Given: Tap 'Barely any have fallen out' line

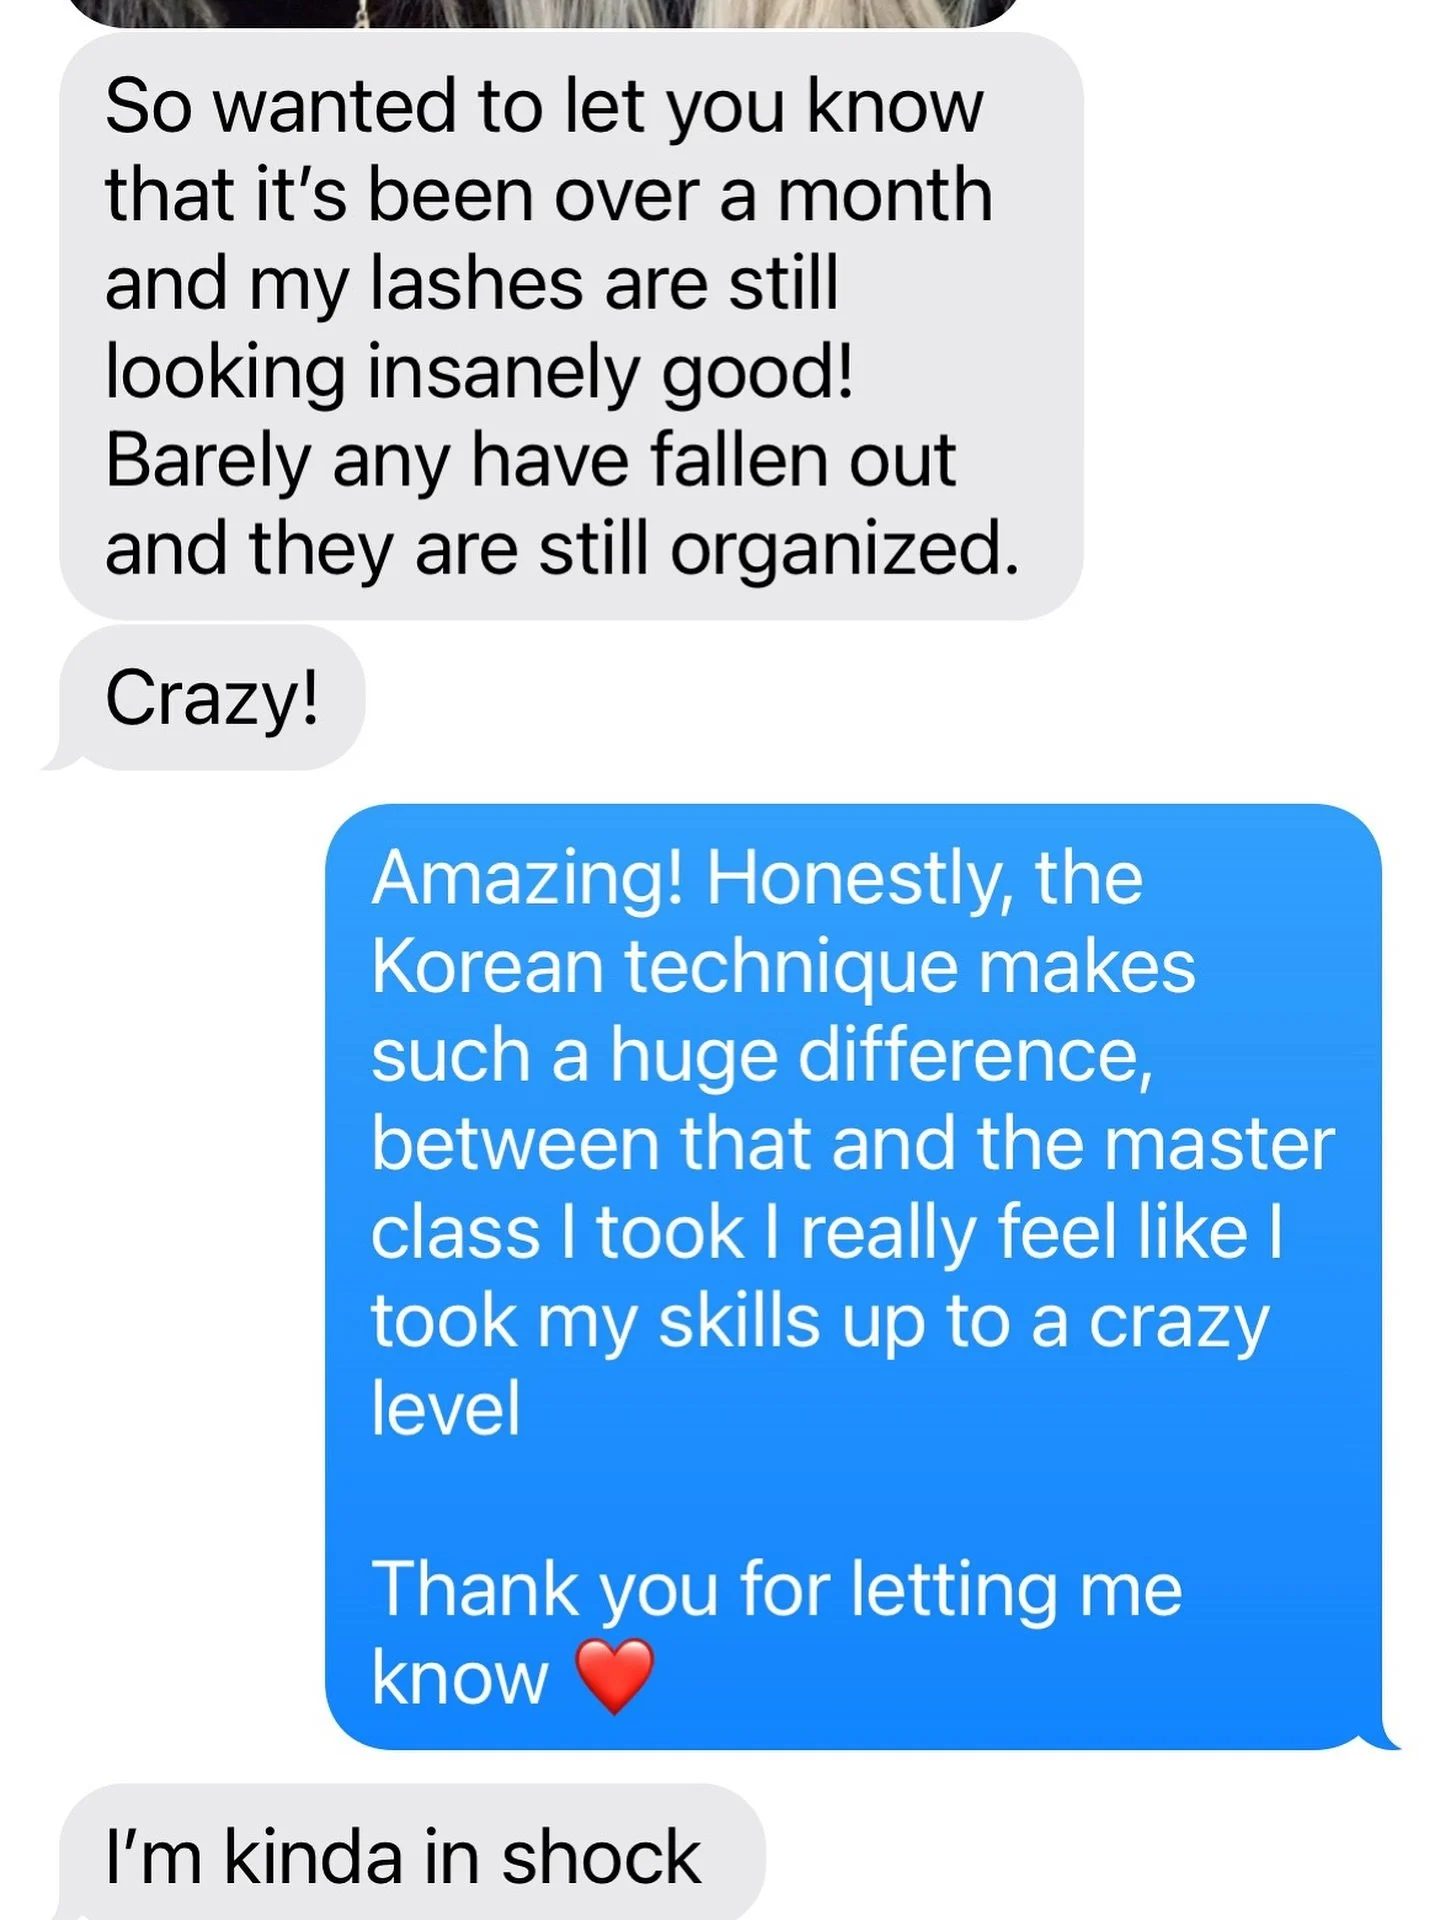Looking at the screenshot, I should tap(531, 460).
